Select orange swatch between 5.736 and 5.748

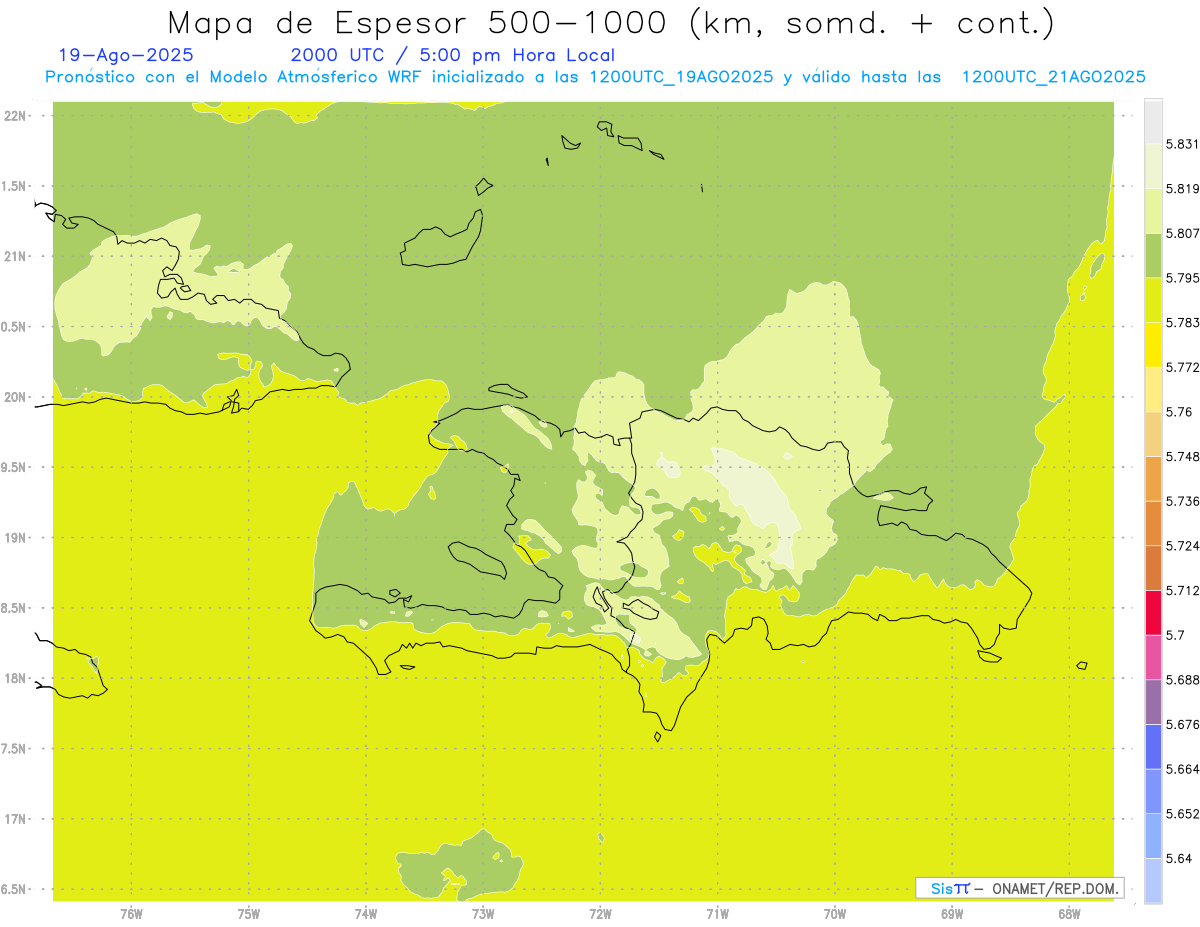tap(1153, 478)
